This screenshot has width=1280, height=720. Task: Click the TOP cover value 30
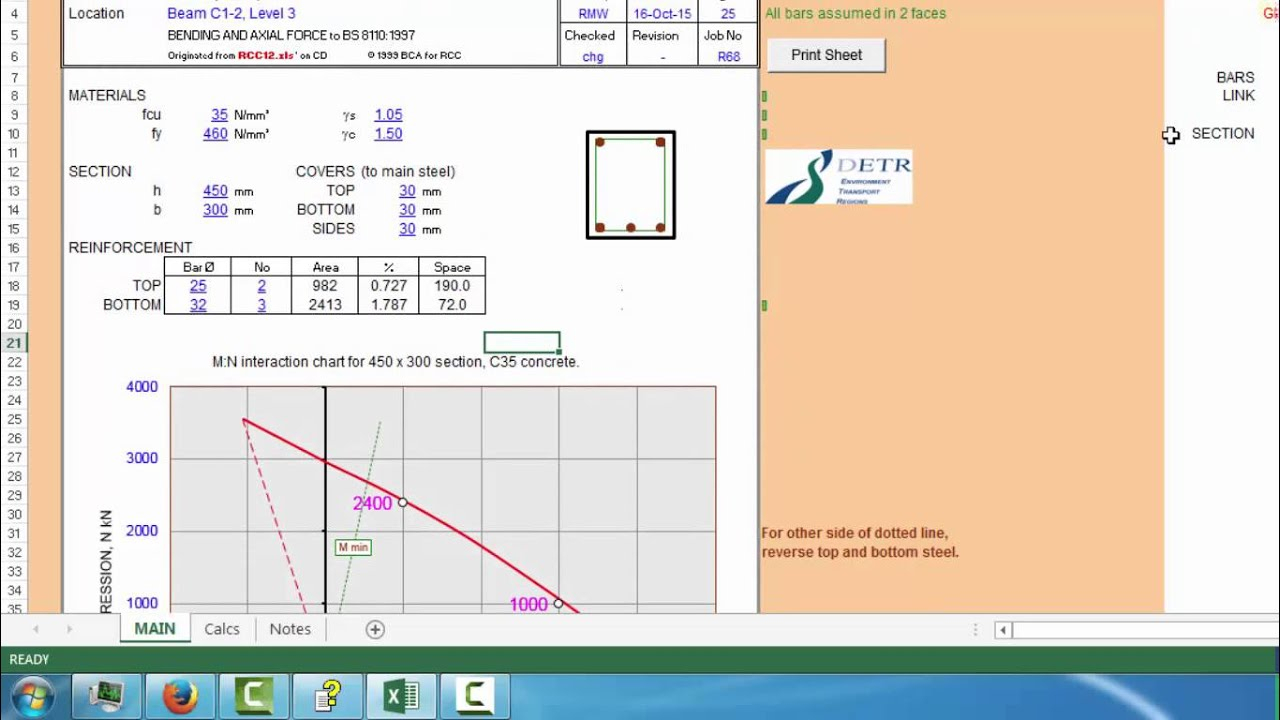pos(407,191)
